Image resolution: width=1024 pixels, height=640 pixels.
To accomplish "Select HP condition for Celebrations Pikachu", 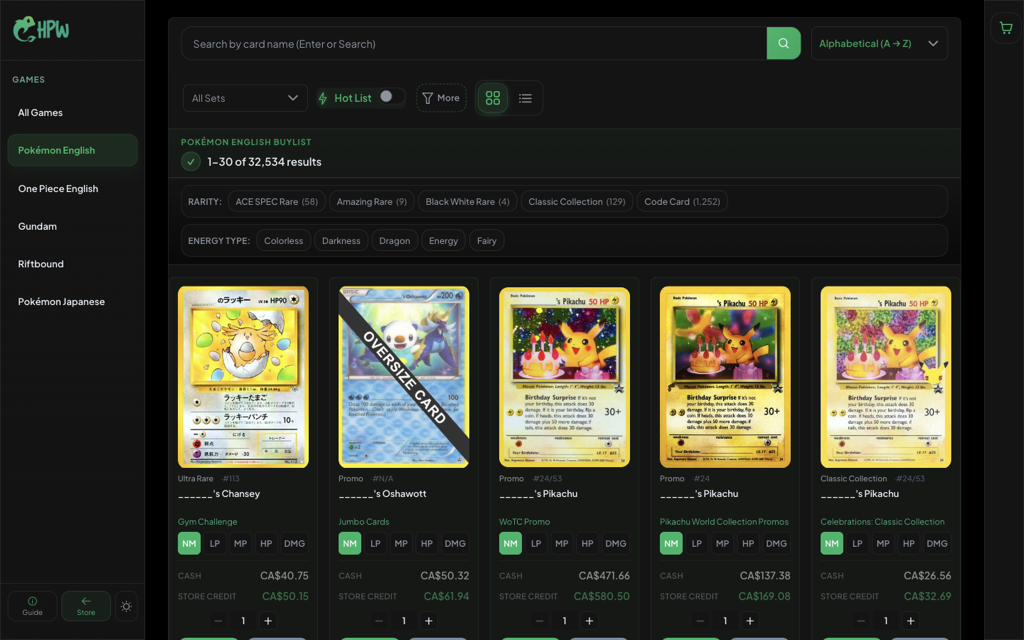I will [x=908, y=543].
